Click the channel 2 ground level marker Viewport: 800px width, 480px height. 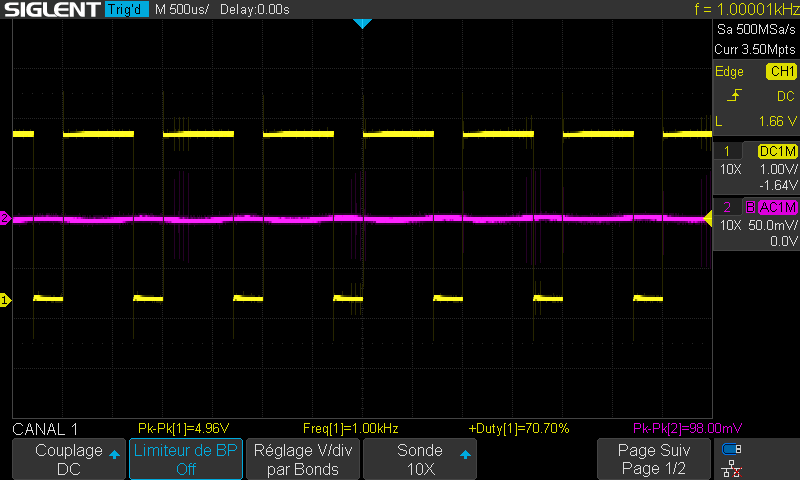5,218
